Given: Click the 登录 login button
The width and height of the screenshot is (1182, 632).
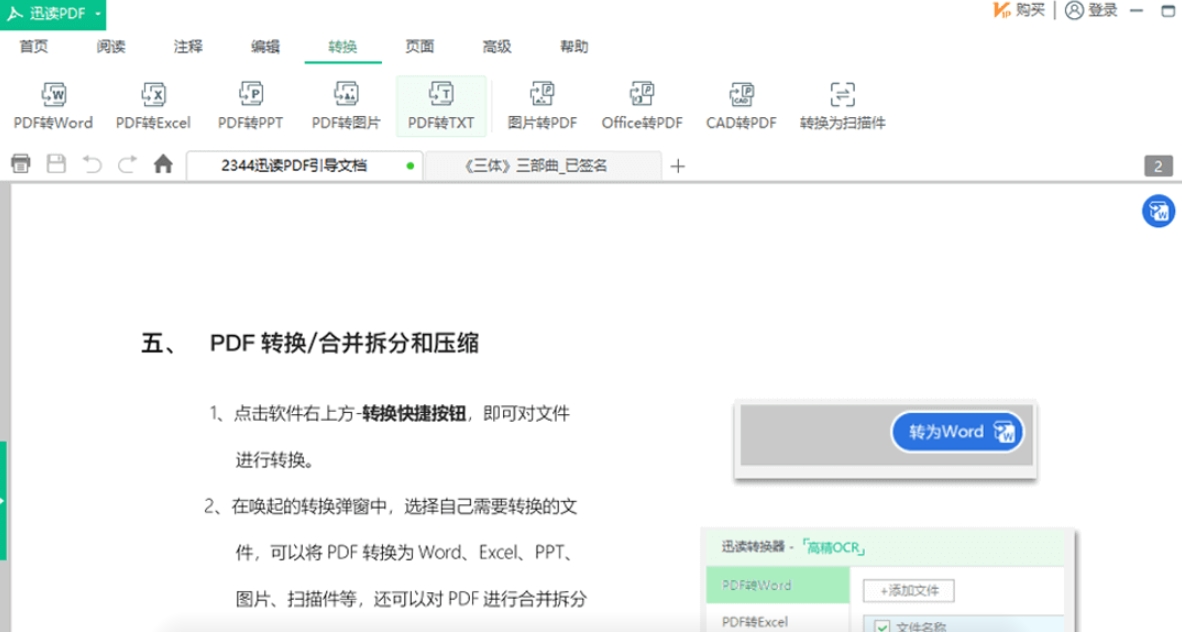Looking at the screenshot, I should [x=1092, y=10].
